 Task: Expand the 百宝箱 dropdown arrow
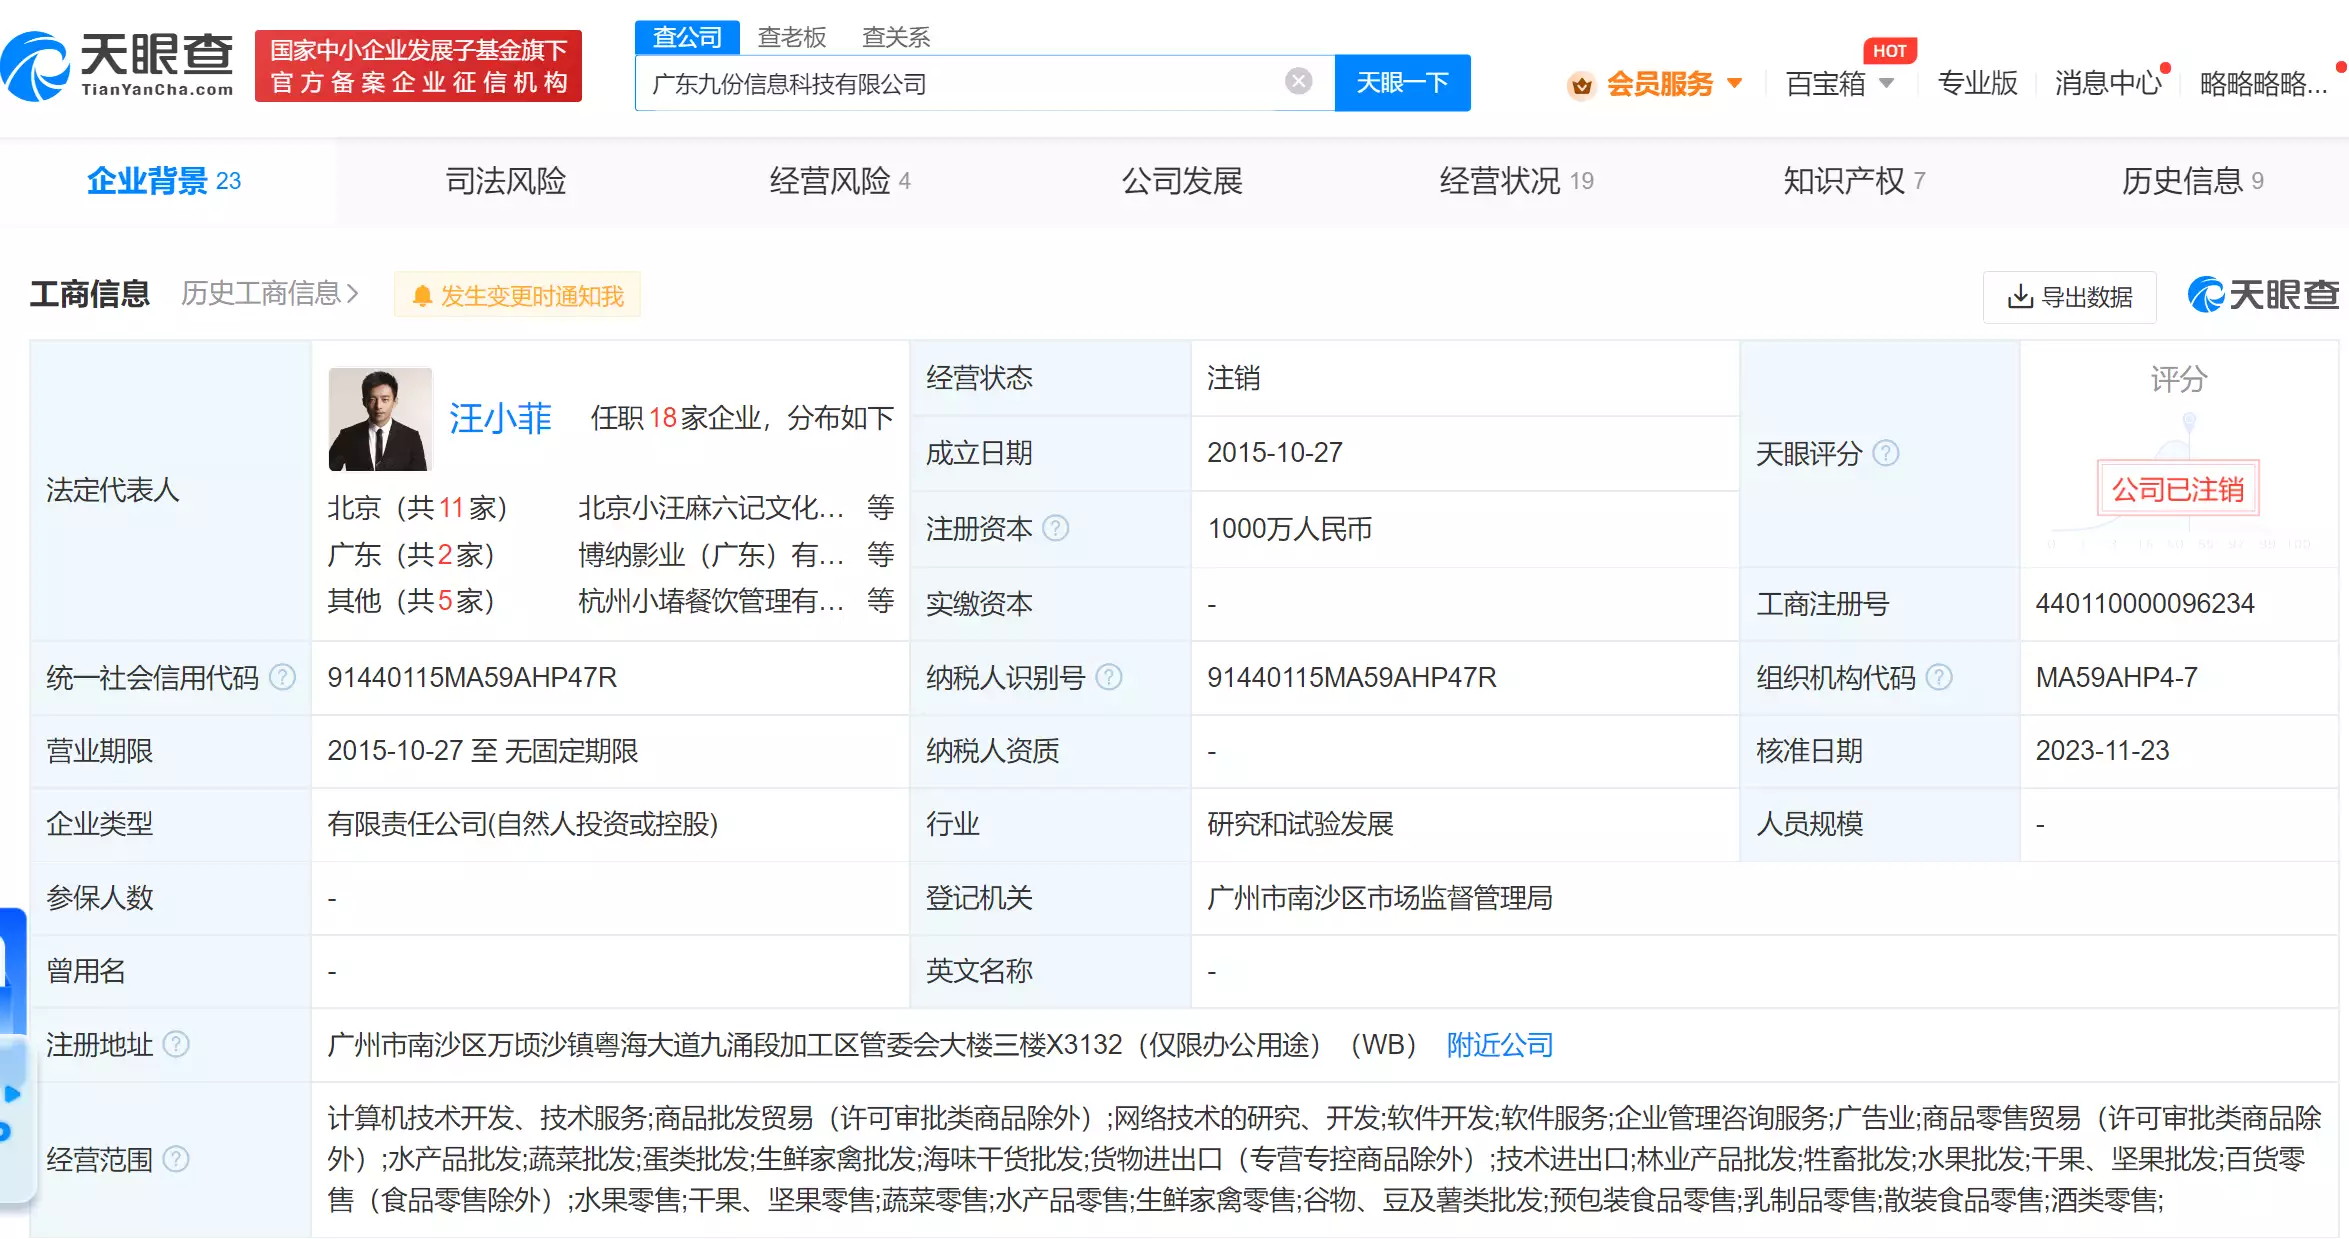point(1886,83)
